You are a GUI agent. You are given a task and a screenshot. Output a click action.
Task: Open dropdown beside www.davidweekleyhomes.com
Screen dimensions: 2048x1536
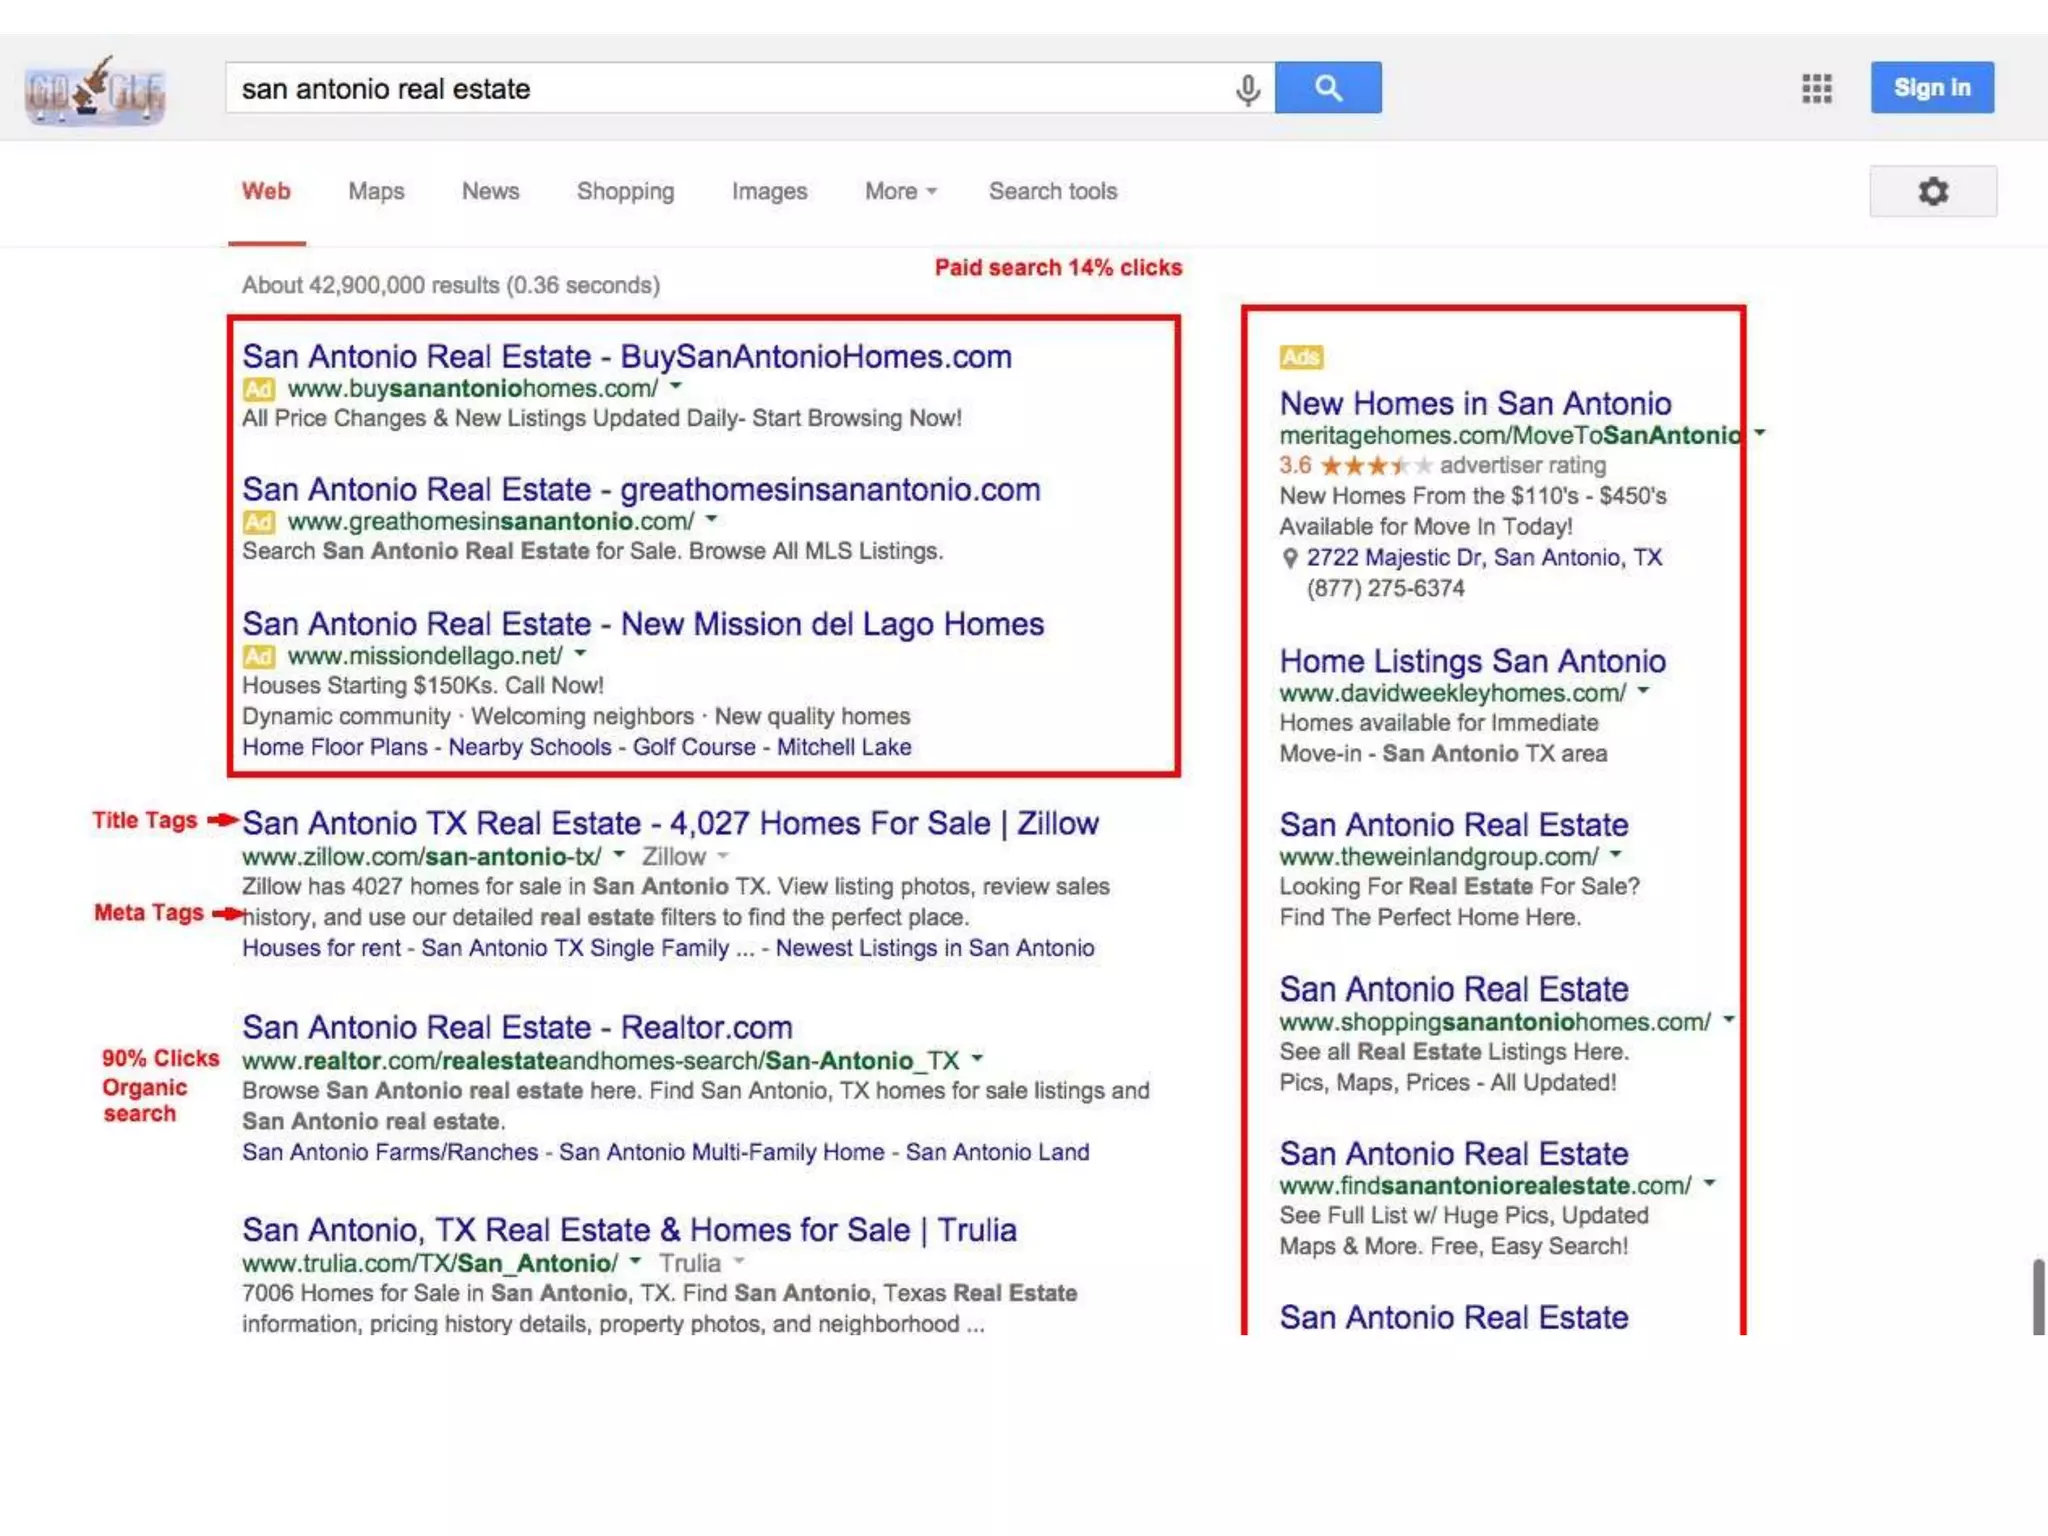tap(1643, 691)
